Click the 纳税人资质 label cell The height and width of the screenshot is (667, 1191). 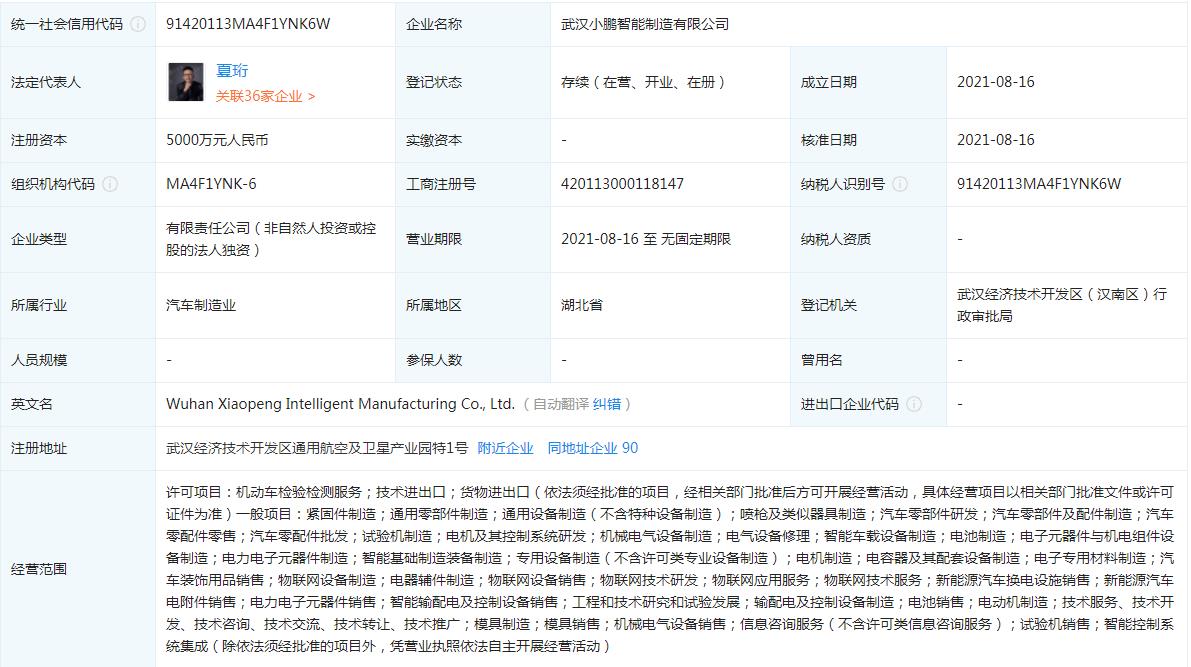[x=868, y=239]
